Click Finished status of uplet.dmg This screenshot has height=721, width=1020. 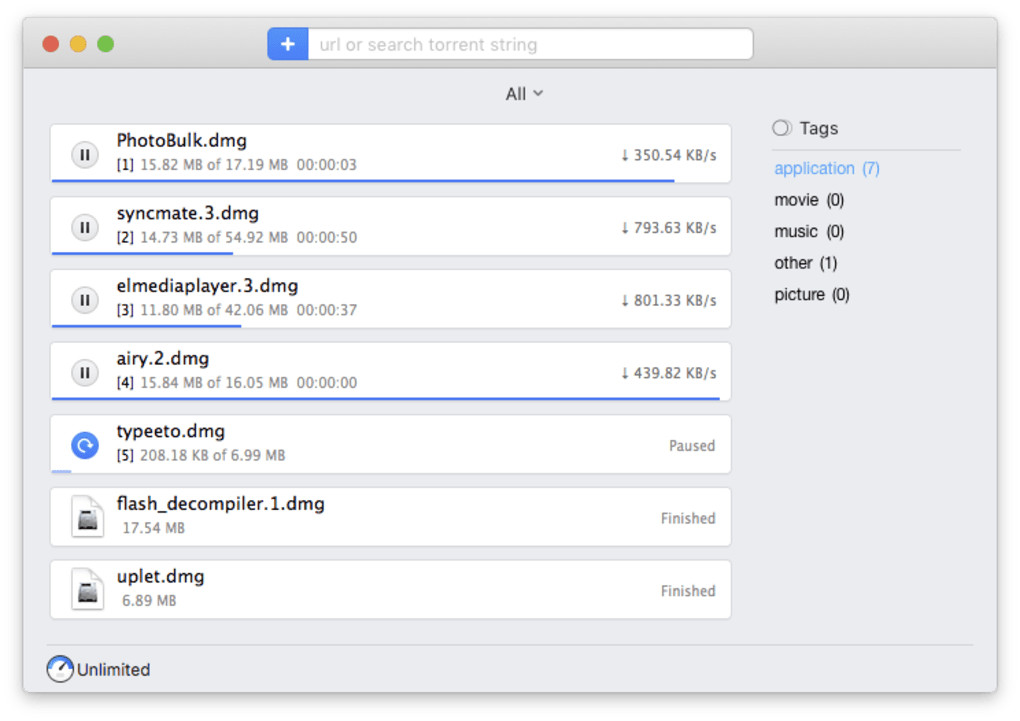[688, 591]
